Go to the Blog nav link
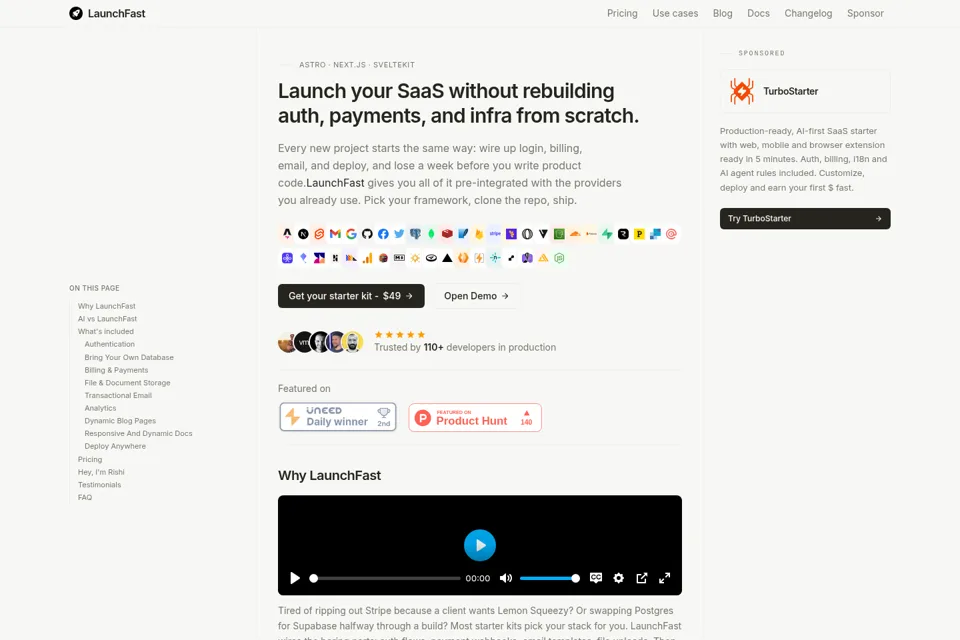This screenshot has width=960, height=640. [x=722, y=13]
